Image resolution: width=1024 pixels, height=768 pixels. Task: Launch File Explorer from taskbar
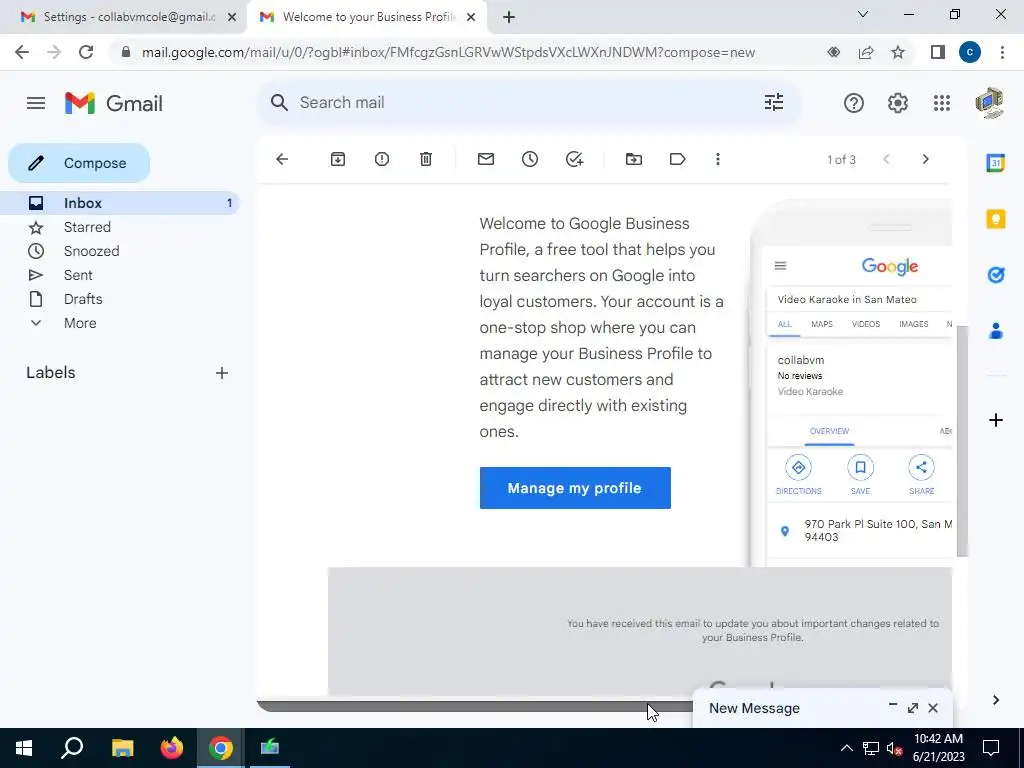tap(122, 748)
